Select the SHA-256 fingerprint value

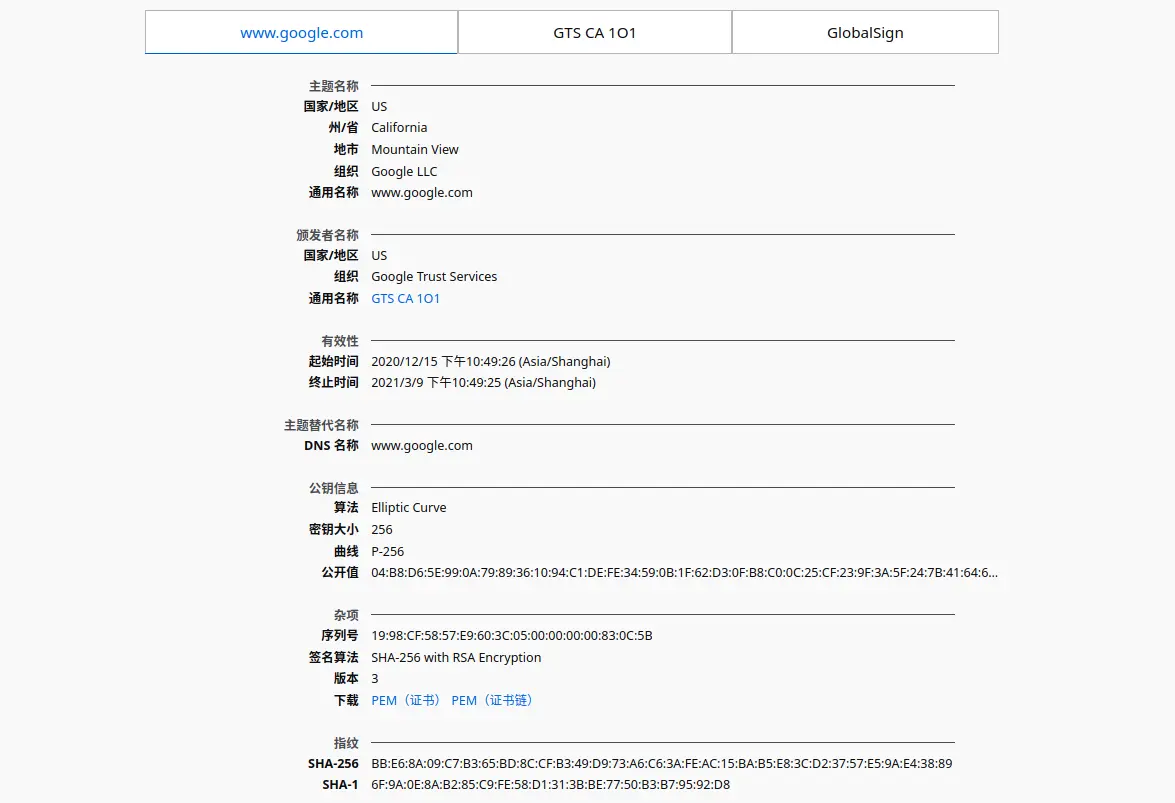pyautogui.click(x=661, y=763)
